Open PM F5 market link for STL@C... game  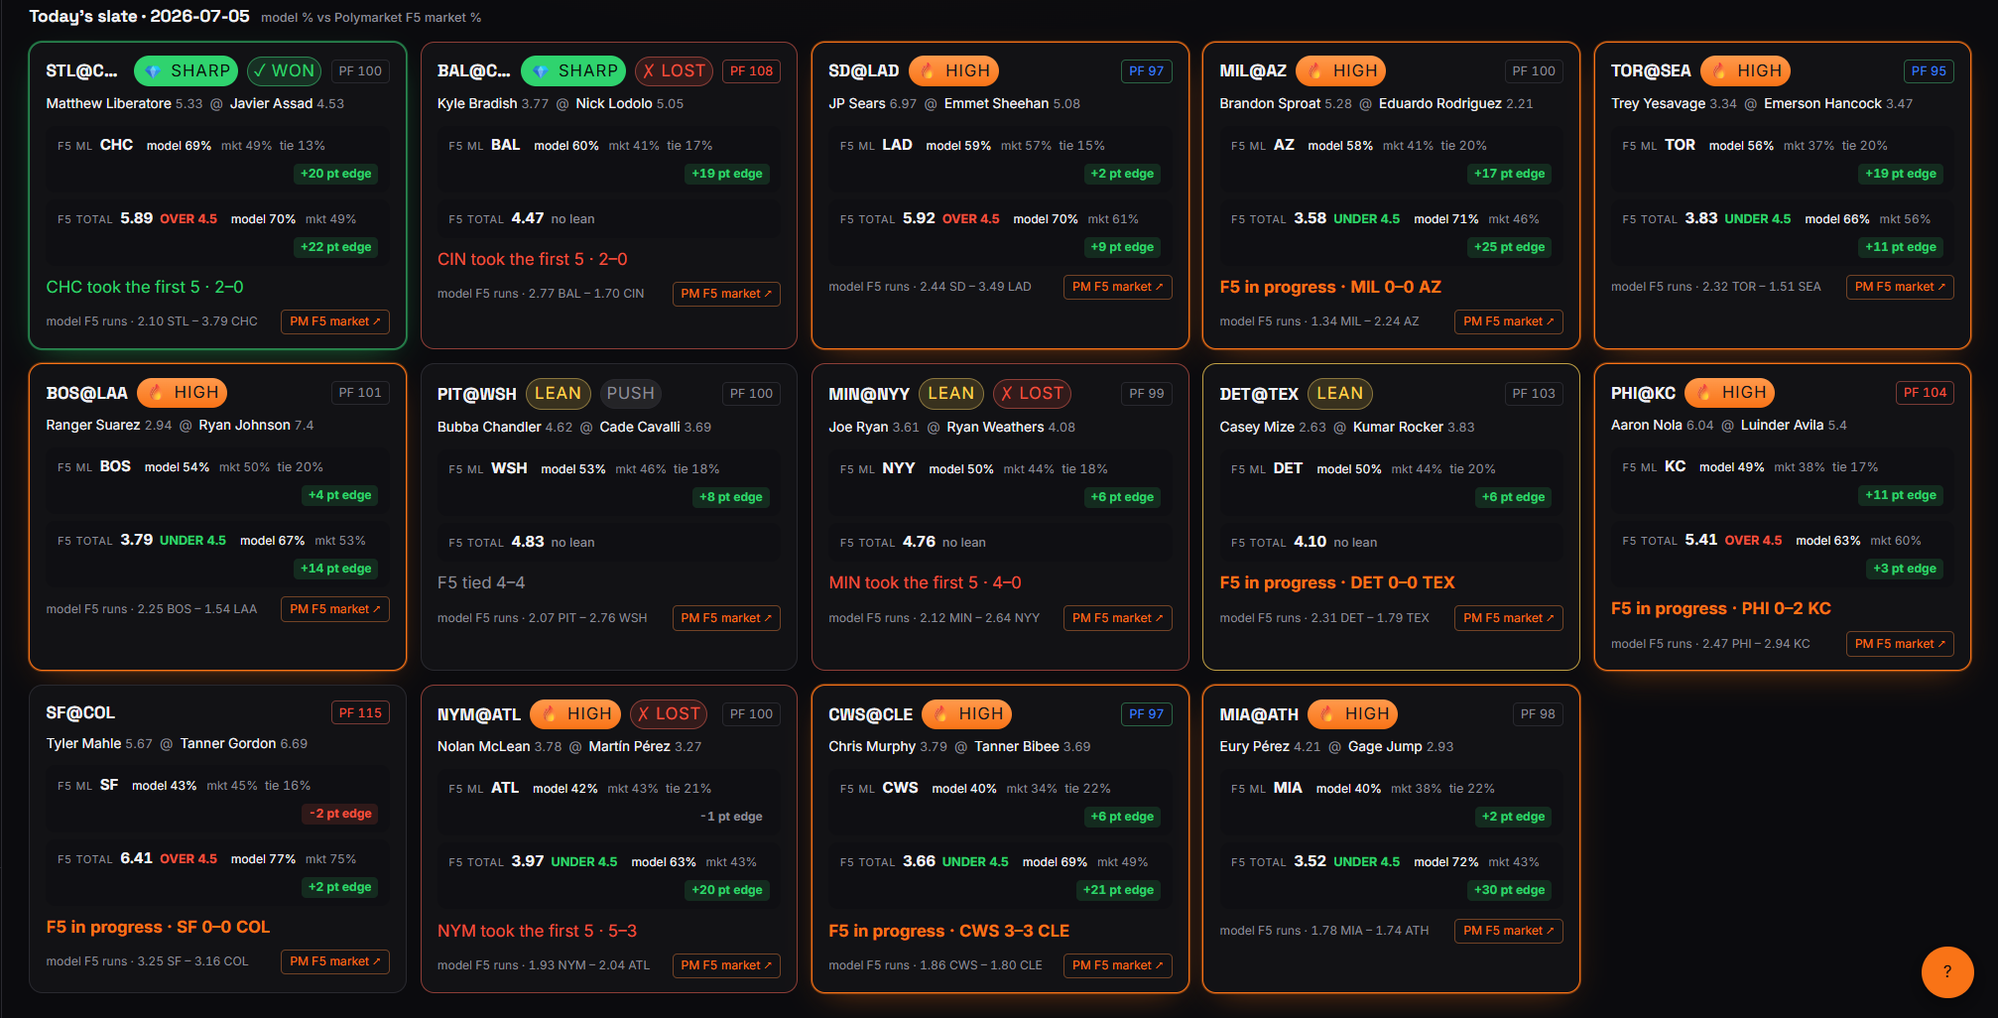point(335,322)
